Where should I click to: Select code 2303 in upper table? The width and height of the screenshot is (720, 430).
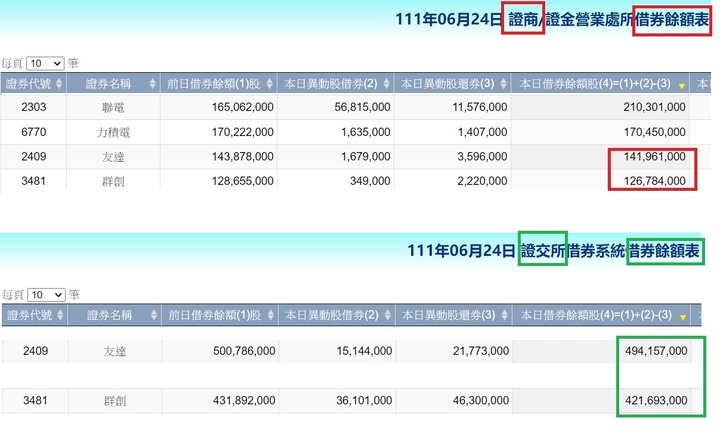click(x=34, y=107)
